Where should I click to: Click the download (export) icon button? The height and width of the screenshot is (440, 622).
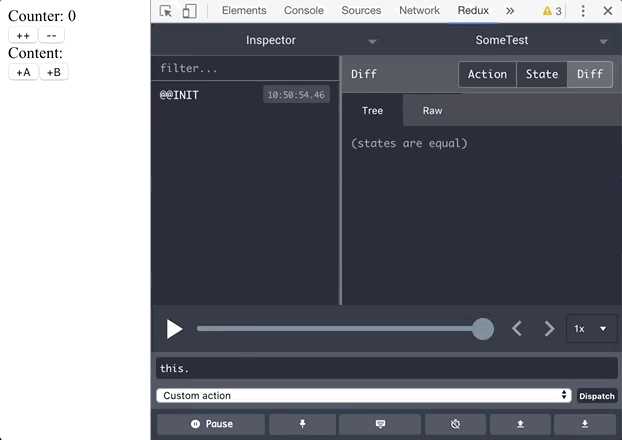coord(585,424)
